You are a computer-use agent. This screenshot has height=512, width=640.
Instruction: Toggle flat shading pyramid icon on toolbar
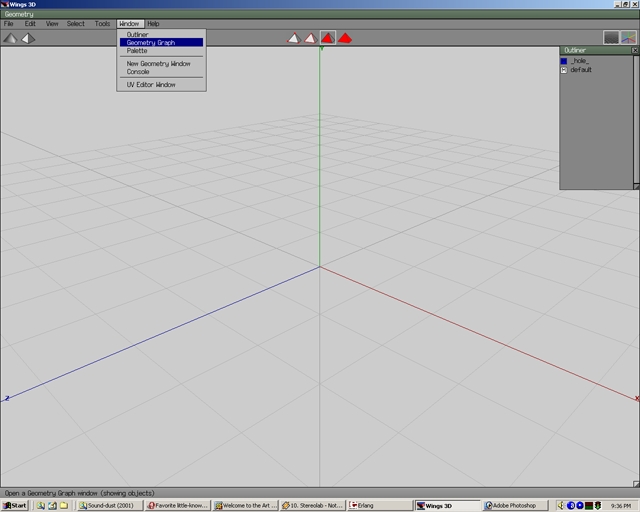tap(10, 38)
